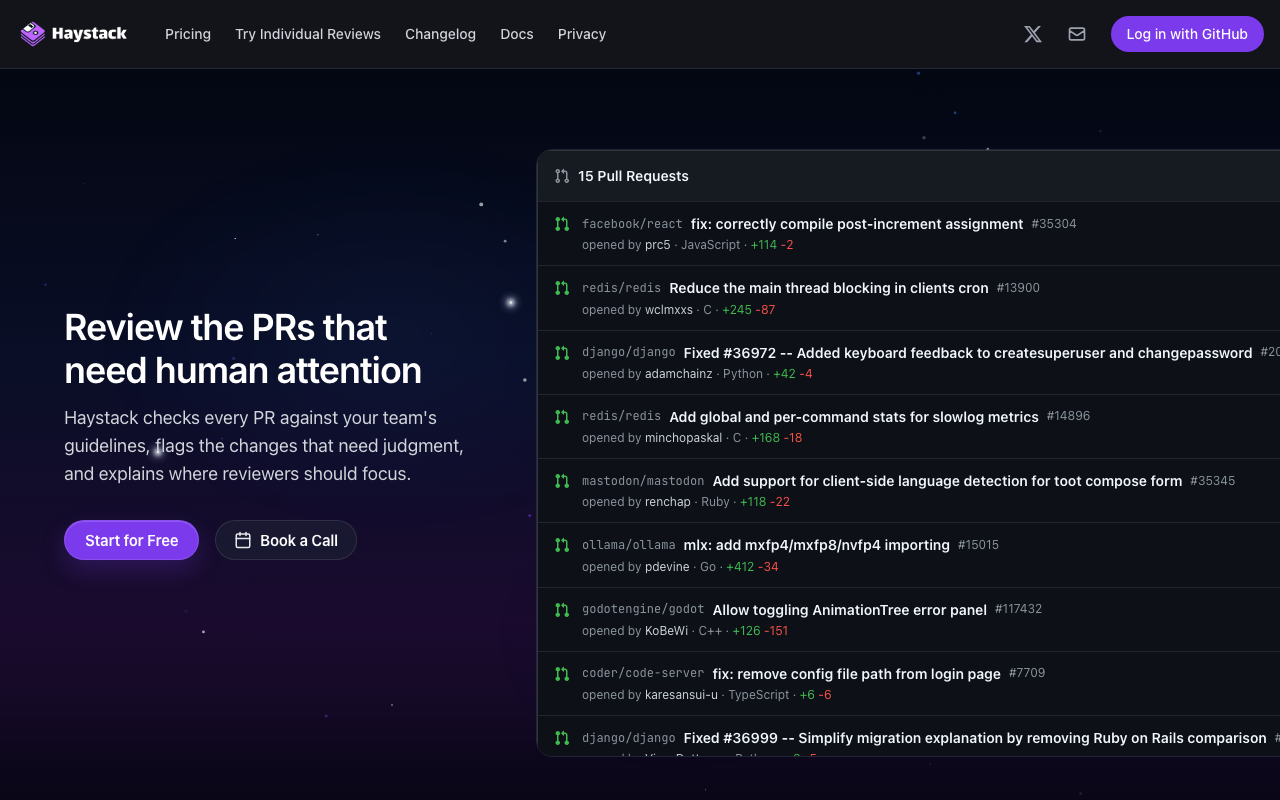Click the diff stats '+245 -87'

point(746,310)
